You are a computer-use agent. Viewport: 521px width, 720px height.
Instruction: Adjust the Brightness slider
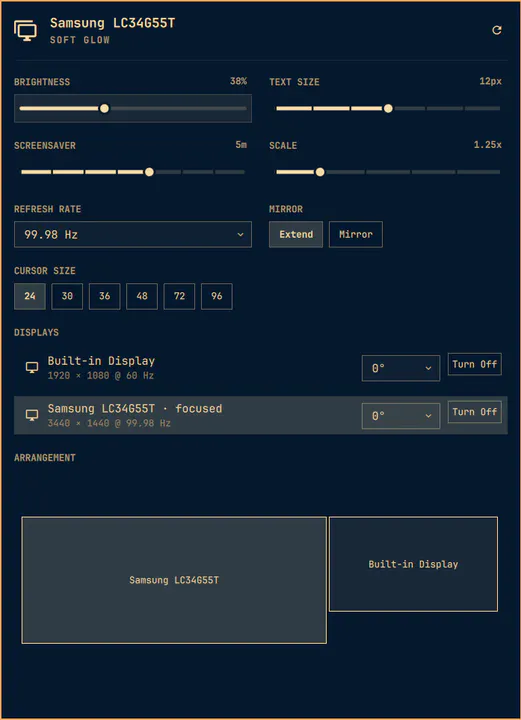coord(133,108)
